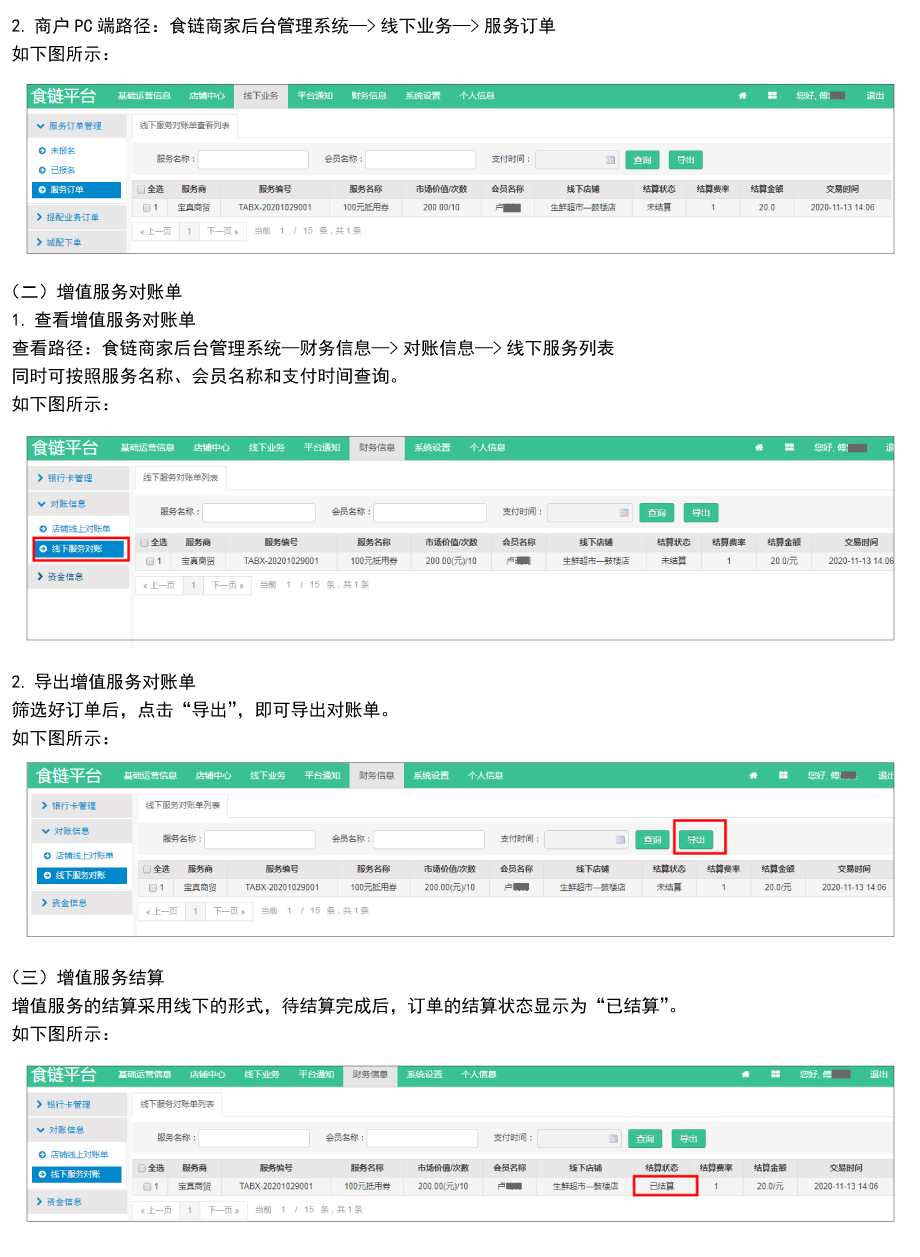This screenshot has height=1257, width=920.
Task: Click the 店铺线上对账单 icon above red-boxed 线下服务对账
Action: tap(43, 528)
